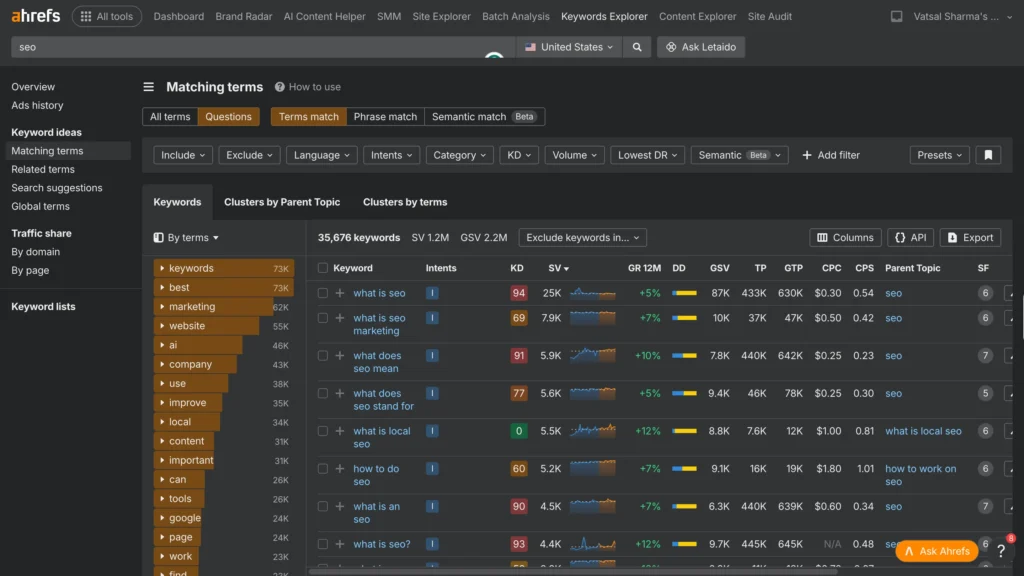Open the Volume filter dropdown
The width and height of the screenshot is (1024, 576).
tap(574, 155)
